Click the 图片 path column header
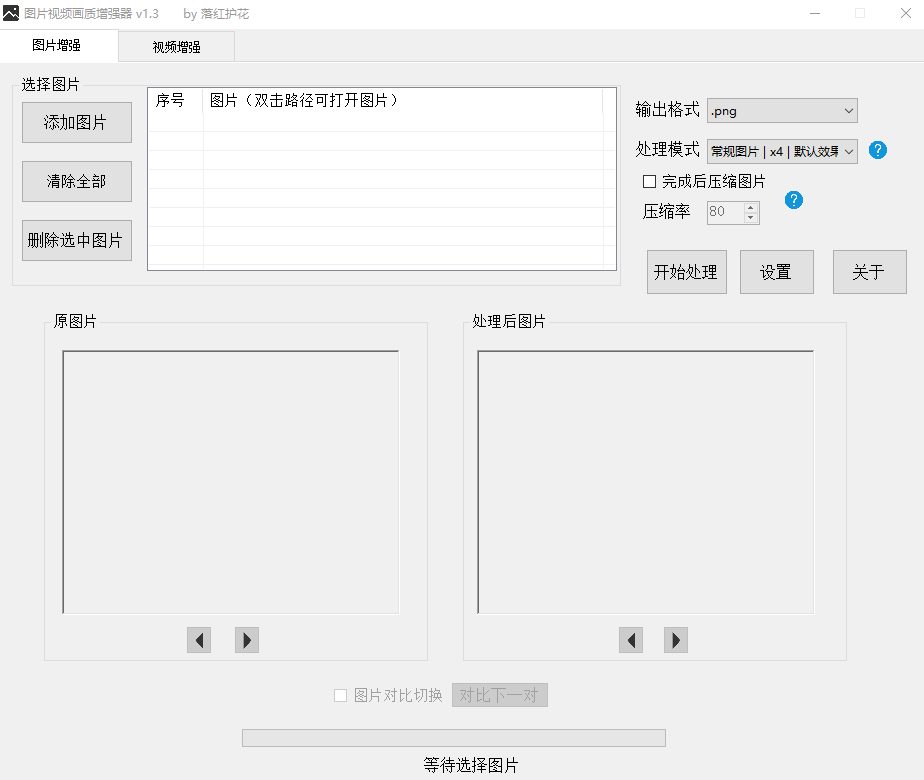This screenshot has width=924, height=780. click(403, 101)
